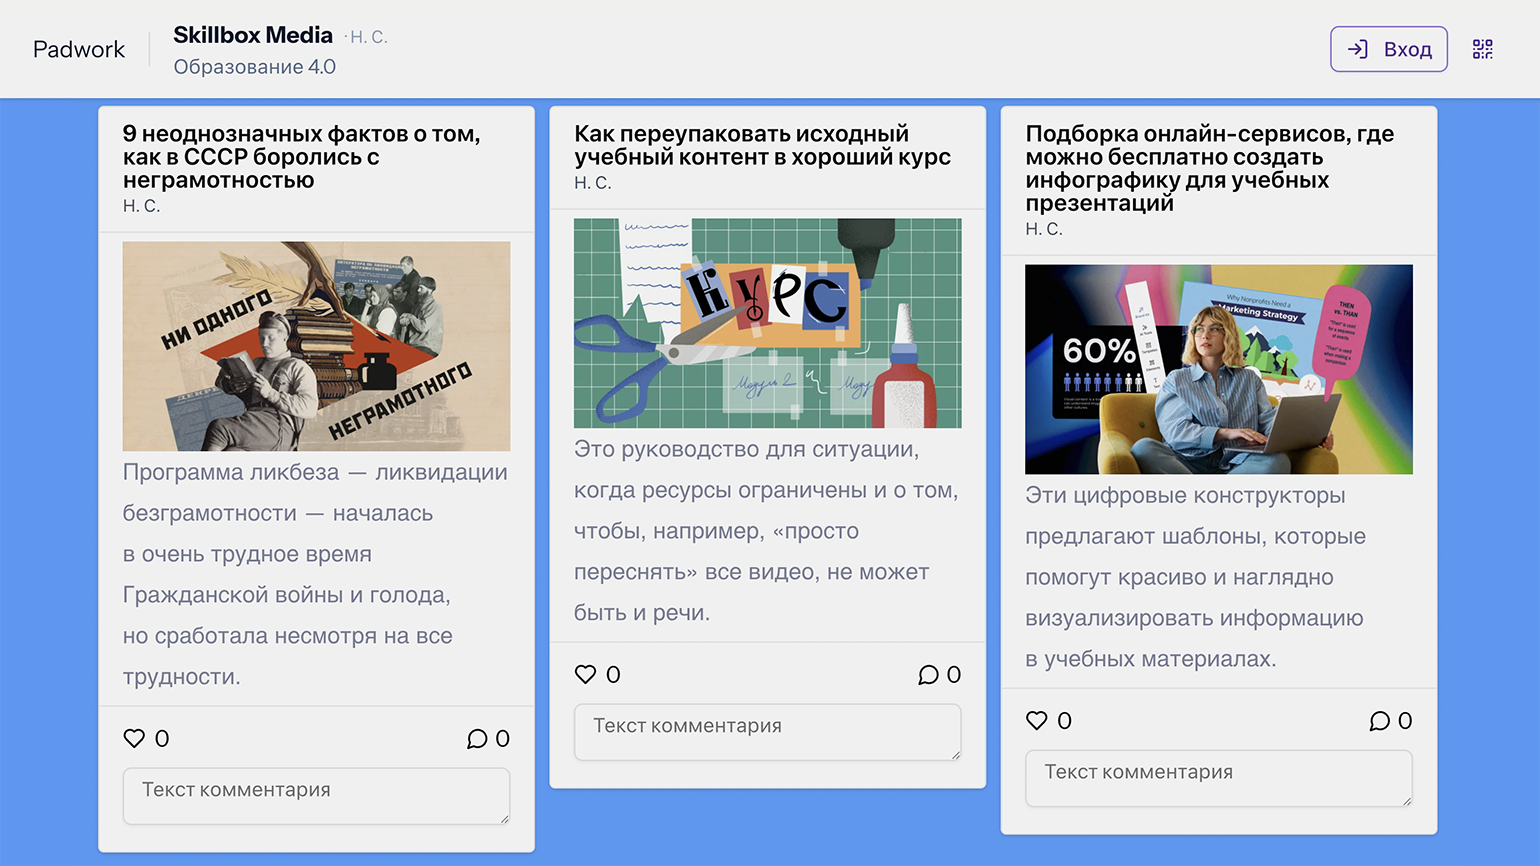Image resolution: width=1540 pixels, height=866 pixels.
Task: Open the QR code icon in header
Action: pos(1482,49)
